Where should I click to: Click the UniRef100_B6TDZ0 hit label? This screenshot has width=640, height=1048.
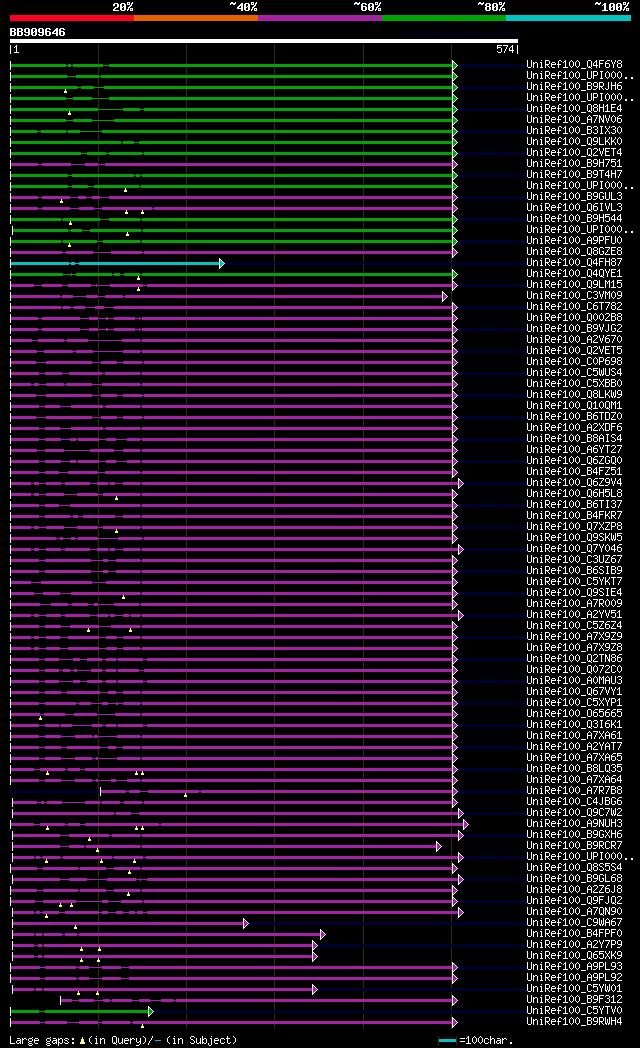(574, 417)
